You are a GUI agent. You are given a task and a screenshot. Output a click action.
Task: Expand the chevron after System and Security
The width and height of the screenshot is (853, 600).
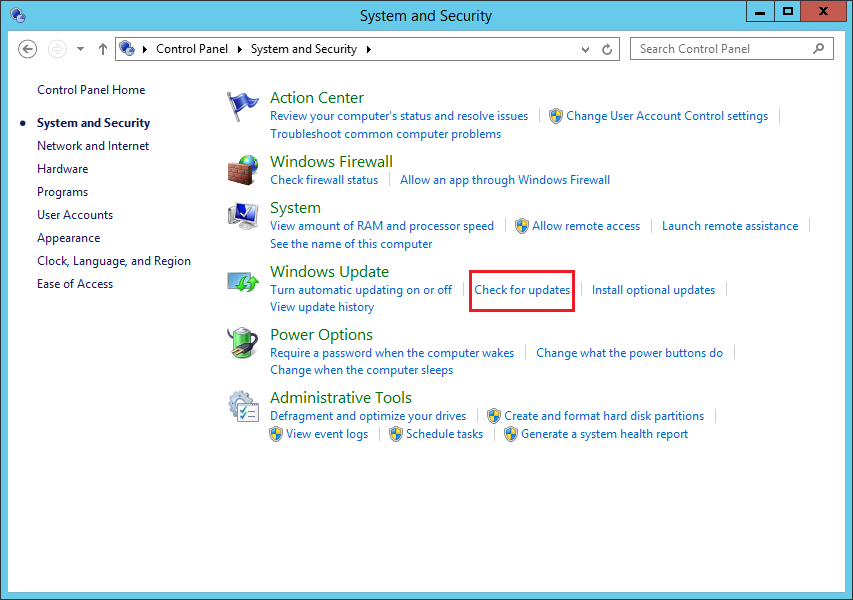pyautogui.click(x=368, y=49)
